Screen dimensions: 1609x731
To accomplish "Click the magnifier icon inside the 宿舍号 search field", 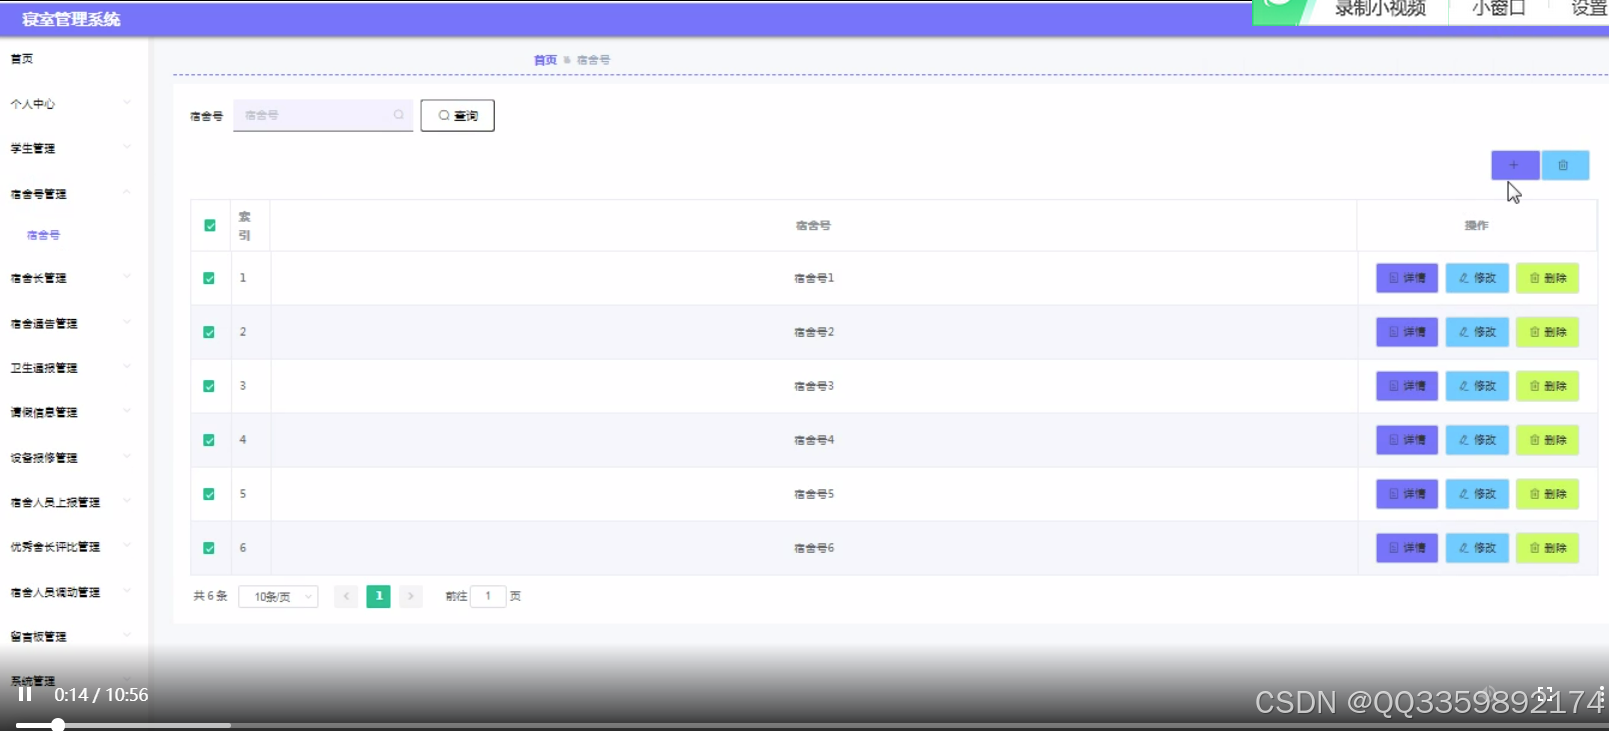I will tap(398, 115).
